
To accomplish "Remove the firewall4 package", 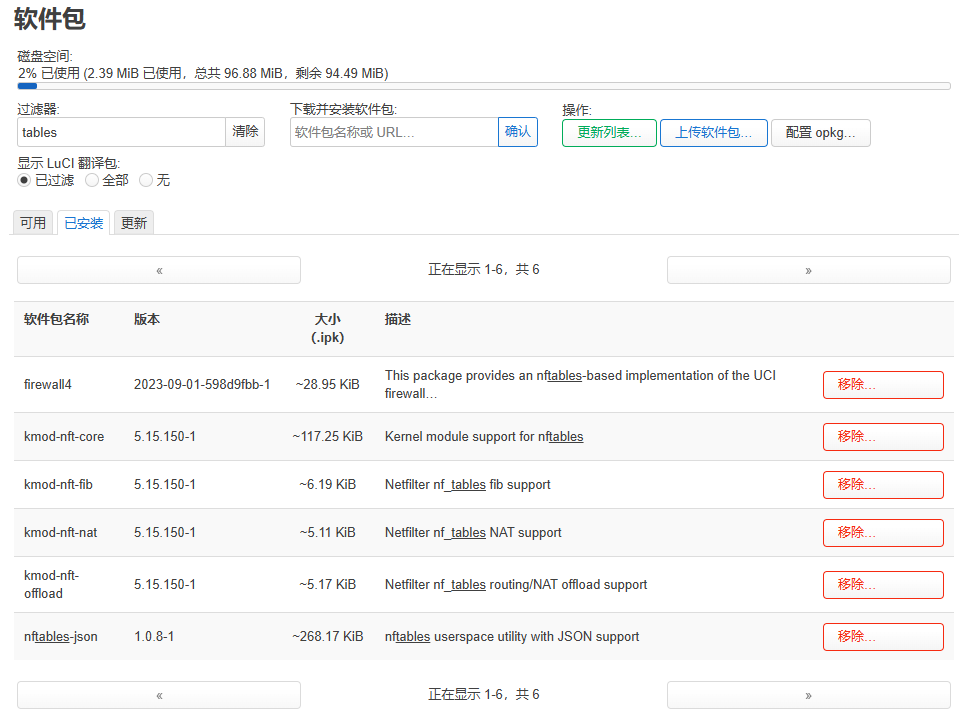I will [882, 385].
